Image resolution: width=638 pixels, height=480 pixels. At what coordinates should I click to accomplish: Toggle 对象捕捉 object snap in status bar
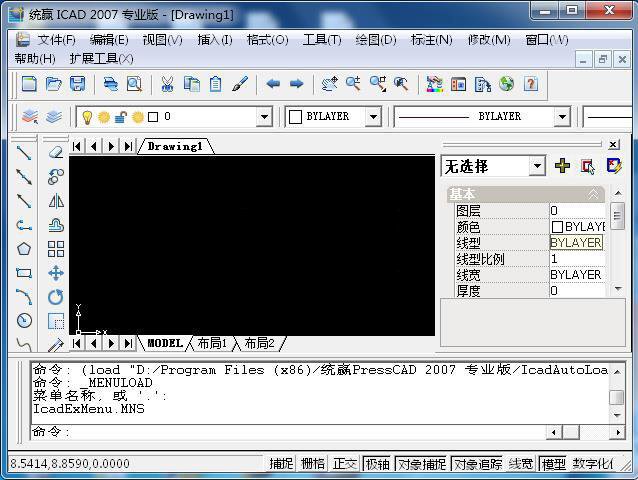422,464
